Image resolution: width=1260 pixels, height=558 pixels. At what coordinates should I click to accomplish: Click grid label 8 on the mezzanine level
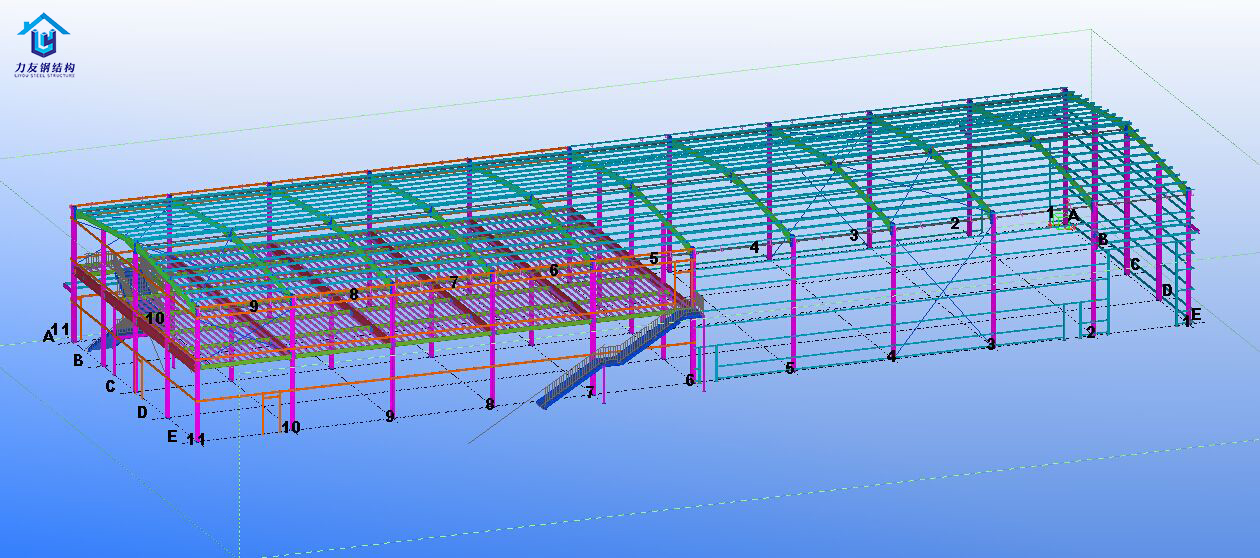tap(353, 295)
